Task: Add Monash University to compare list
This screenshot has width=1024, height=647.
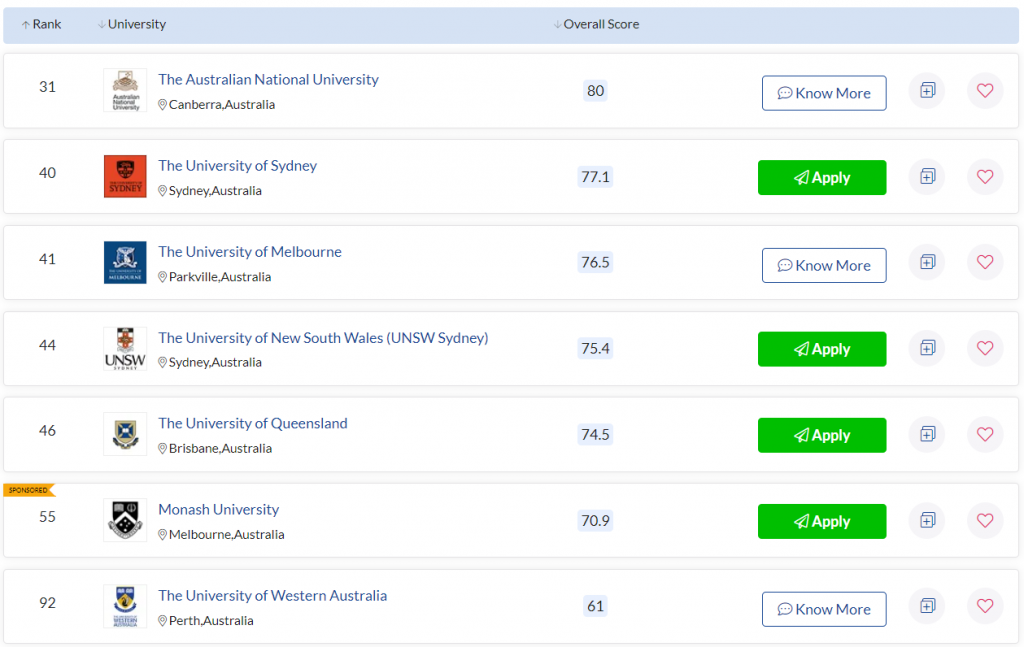Action: pyautogui.click(x=927, y=521)
